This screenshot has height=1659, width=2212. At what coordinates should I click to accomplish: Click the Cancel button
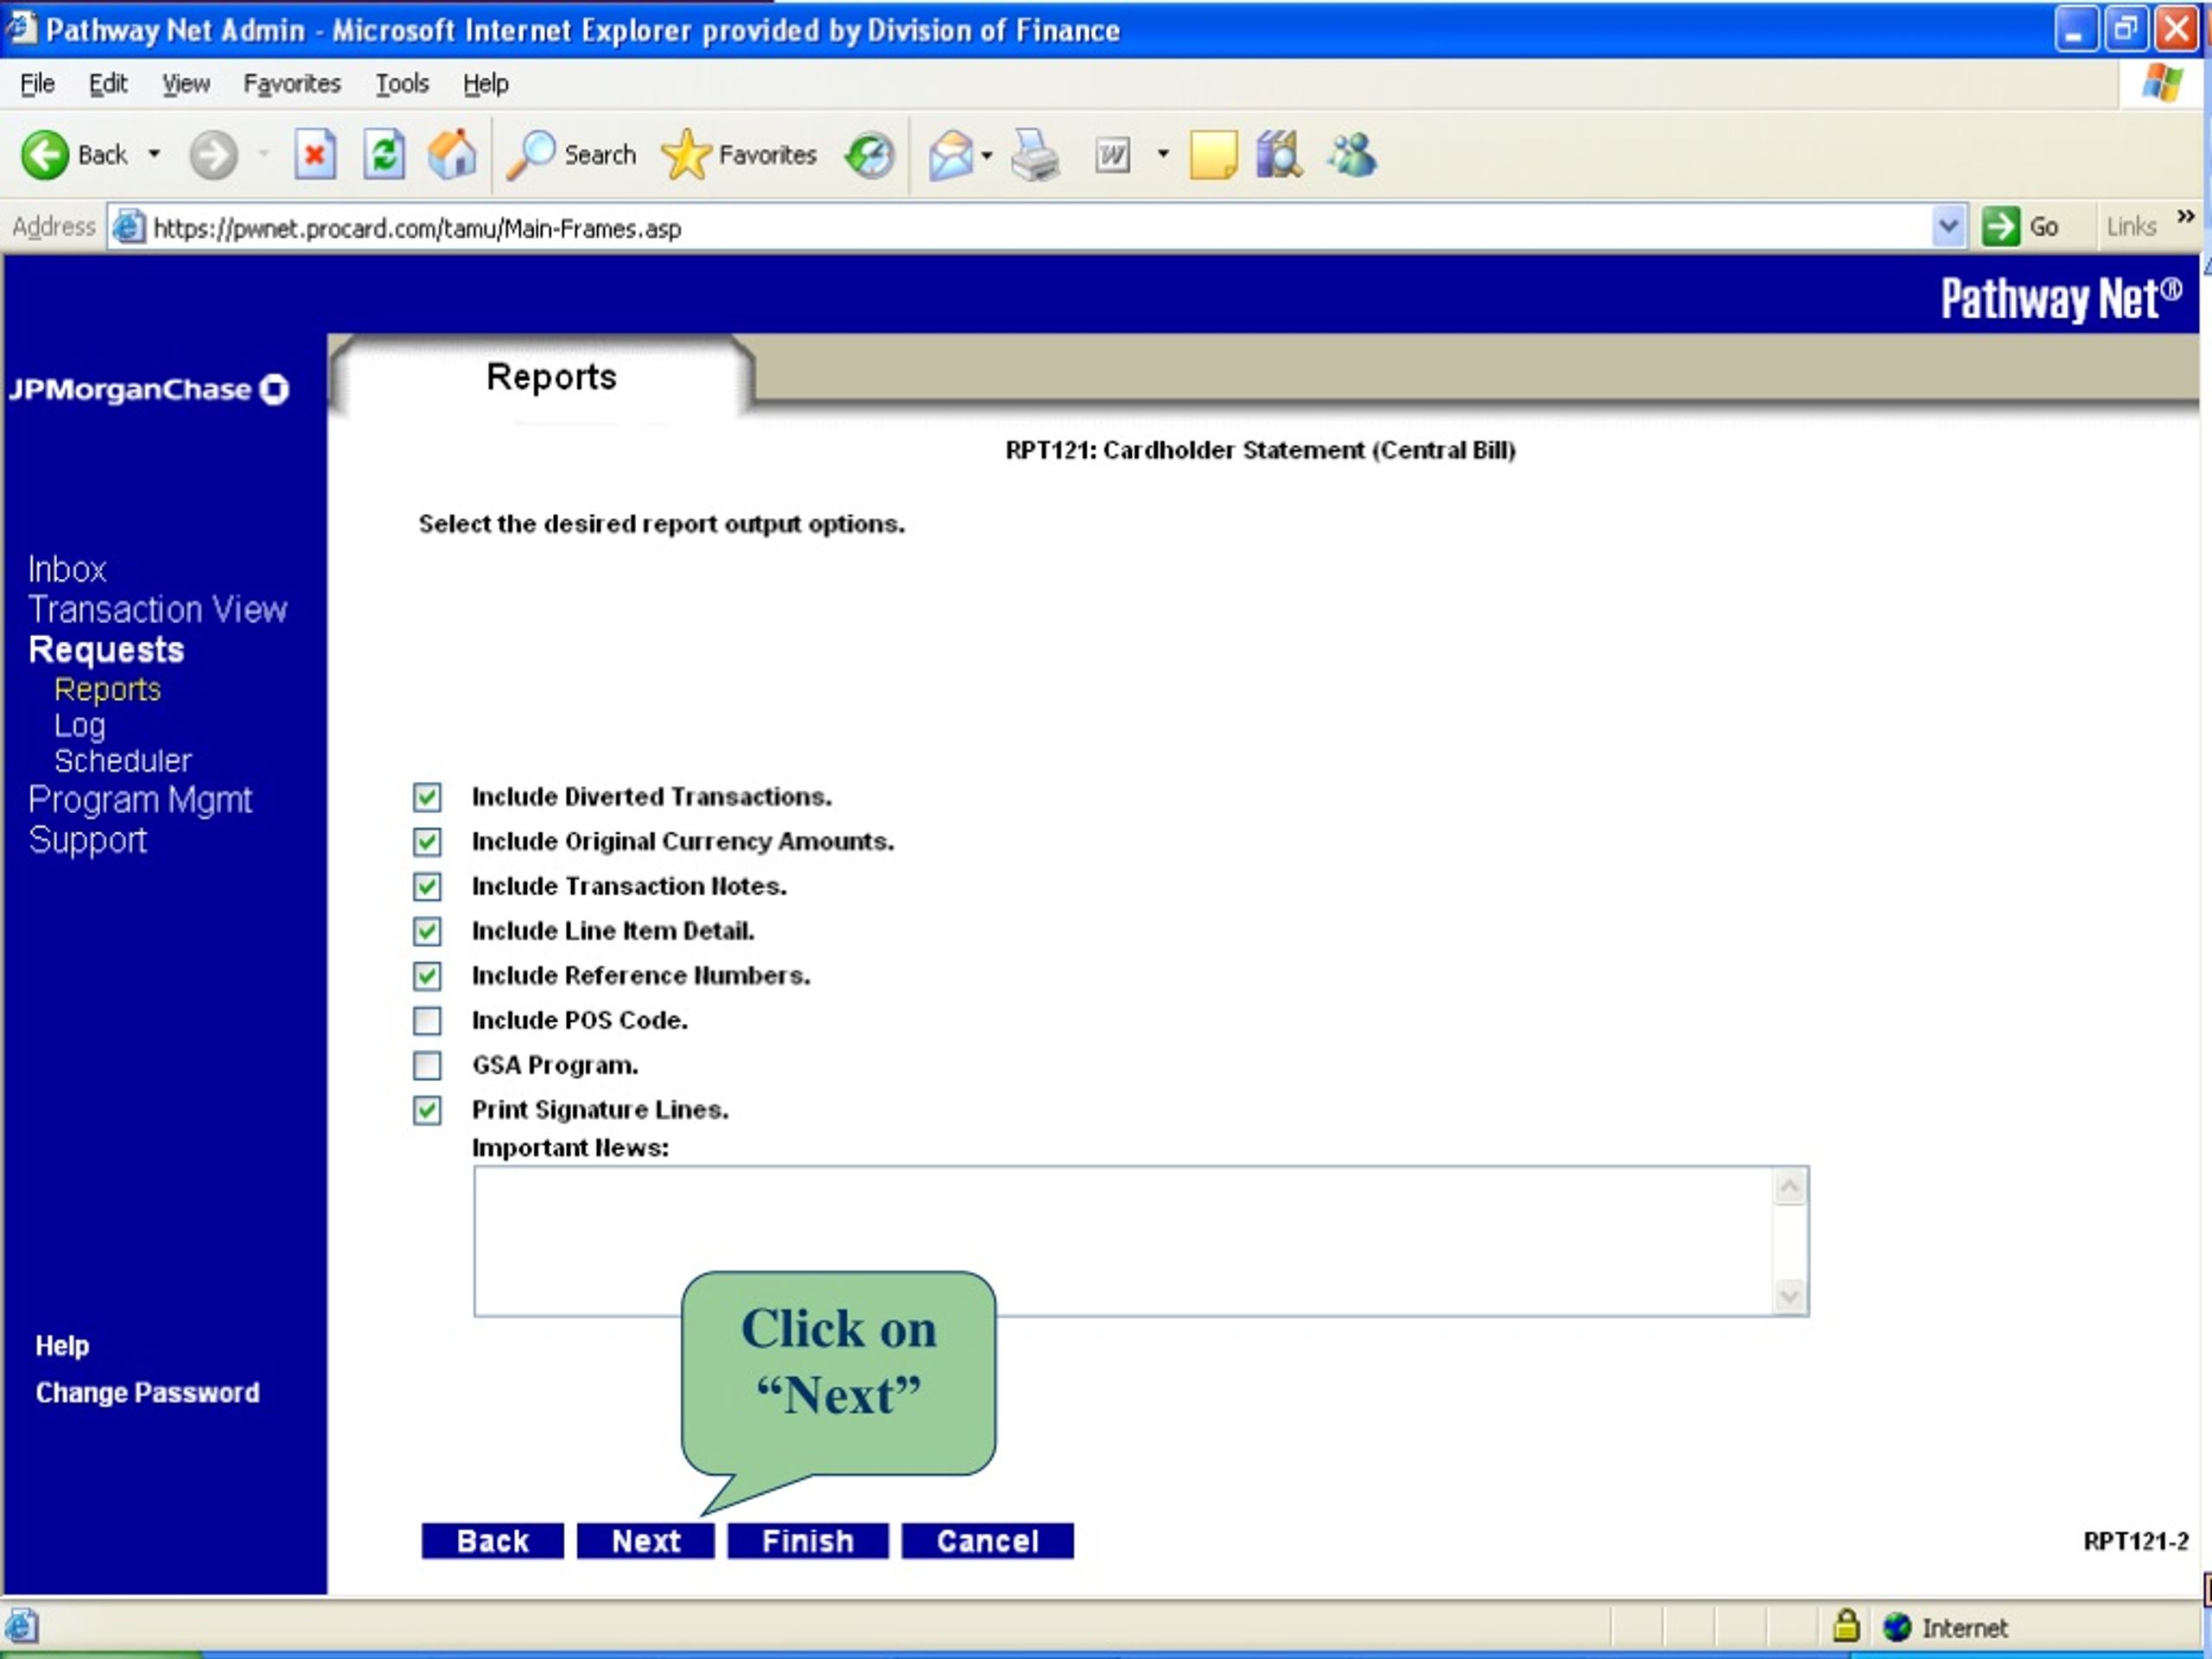pos(988,1541)
